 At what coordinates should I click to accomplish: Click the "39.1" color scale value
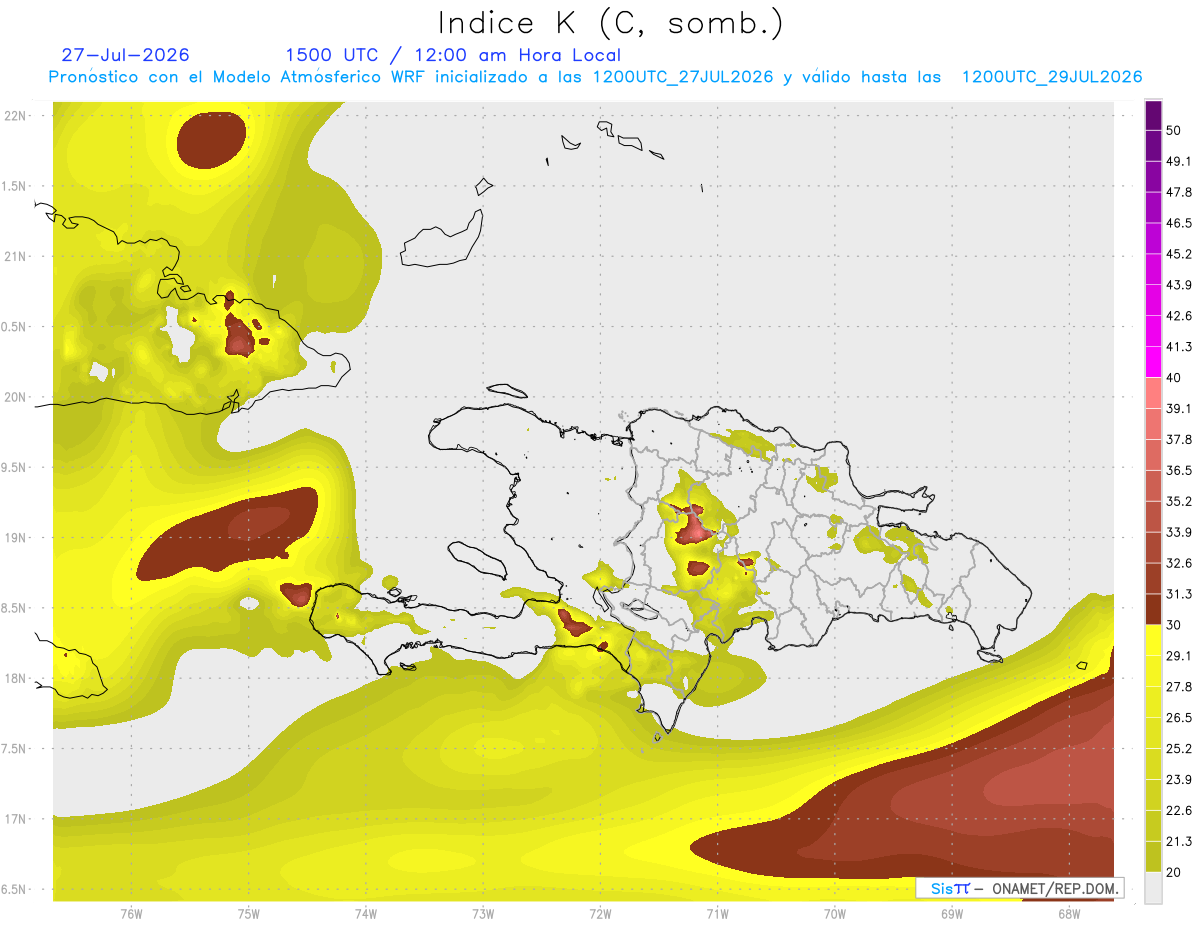tap(1179, 408)
